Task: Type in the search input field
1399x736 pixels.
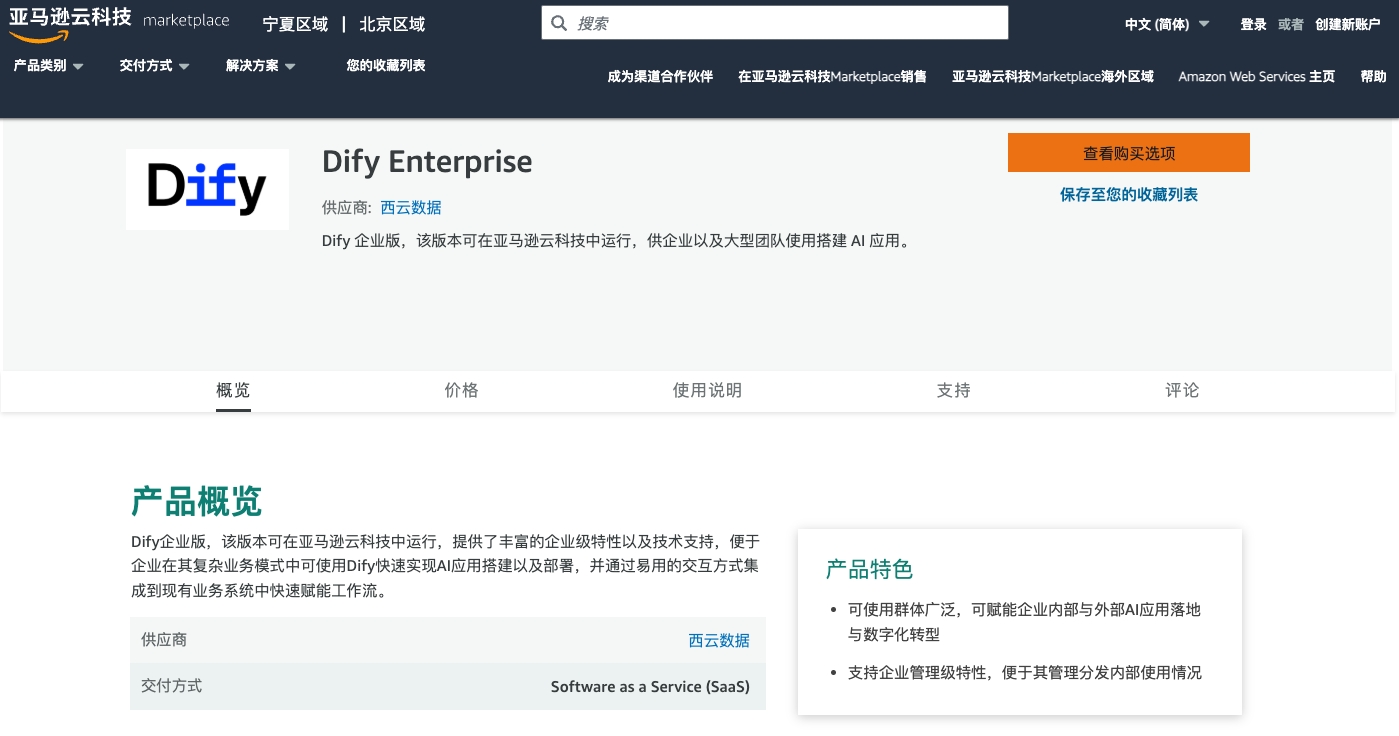Action: pyautogui.click(x=785, y=23)
